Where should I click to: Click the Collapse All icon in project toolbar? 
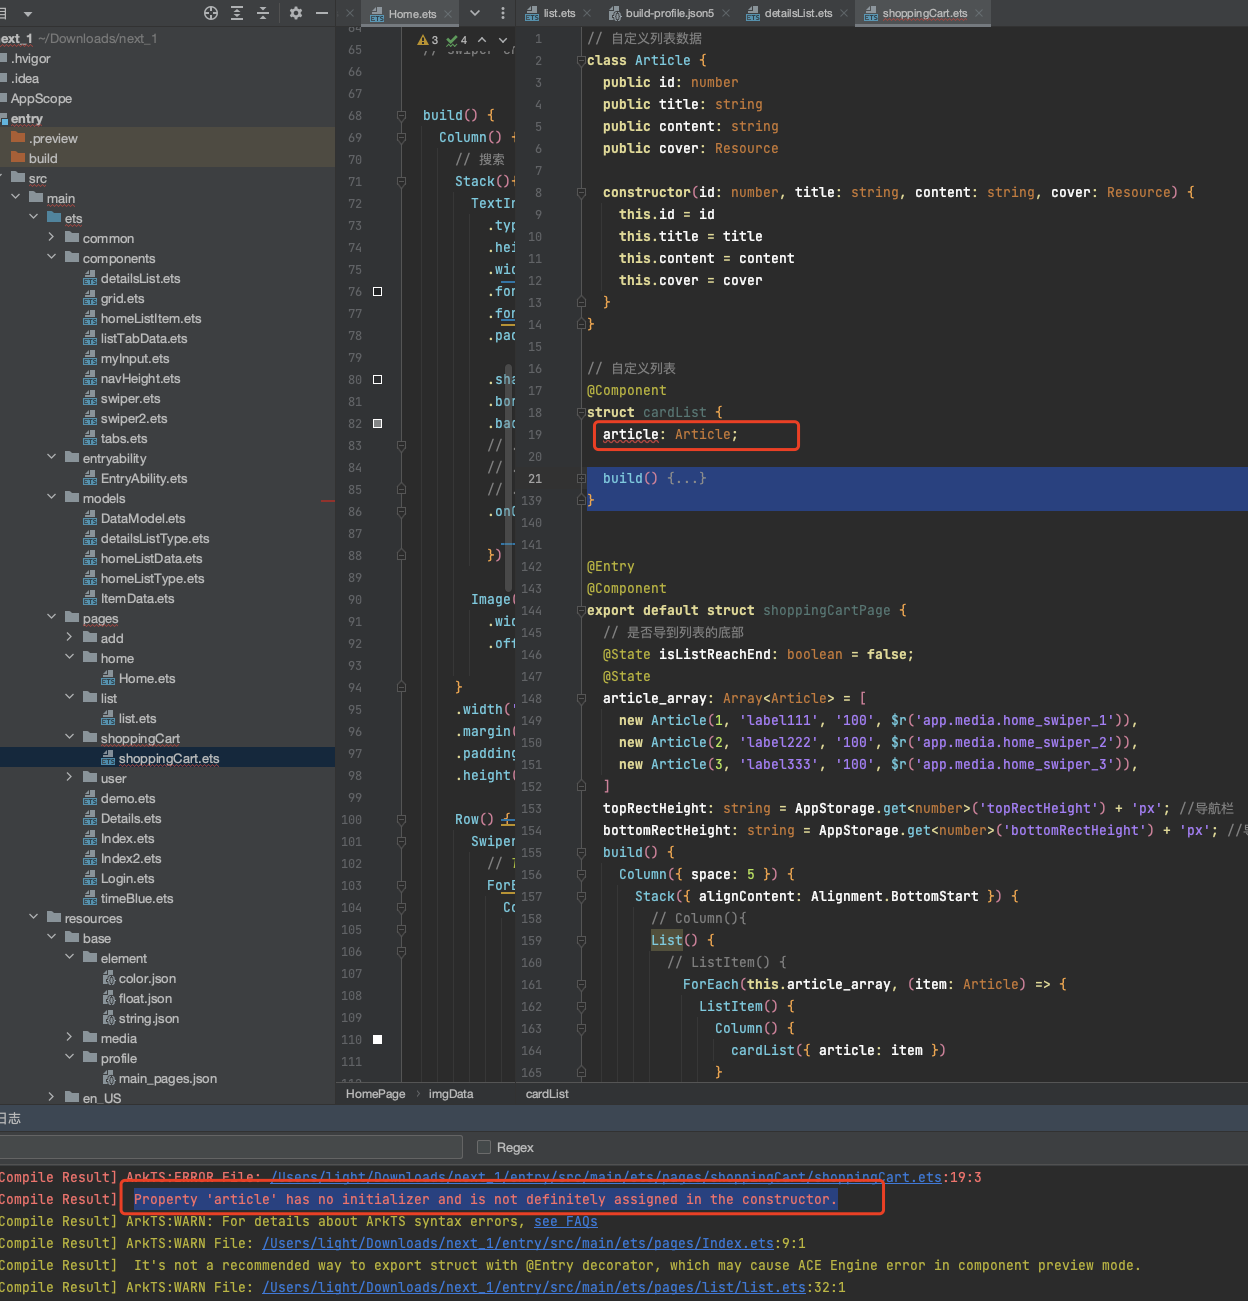pos(263,13)
